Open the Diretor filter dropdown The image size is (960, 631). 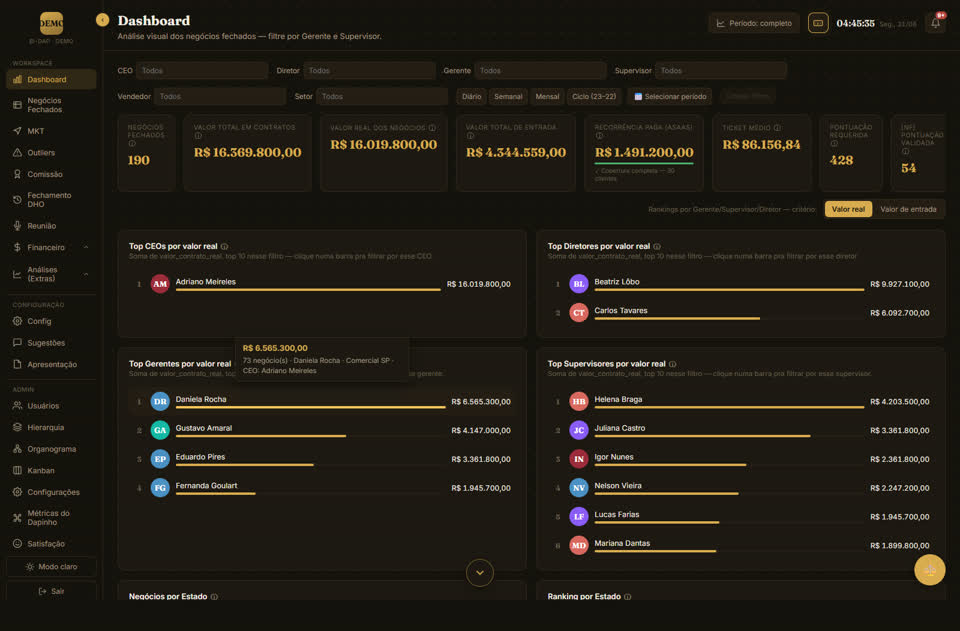369,70
